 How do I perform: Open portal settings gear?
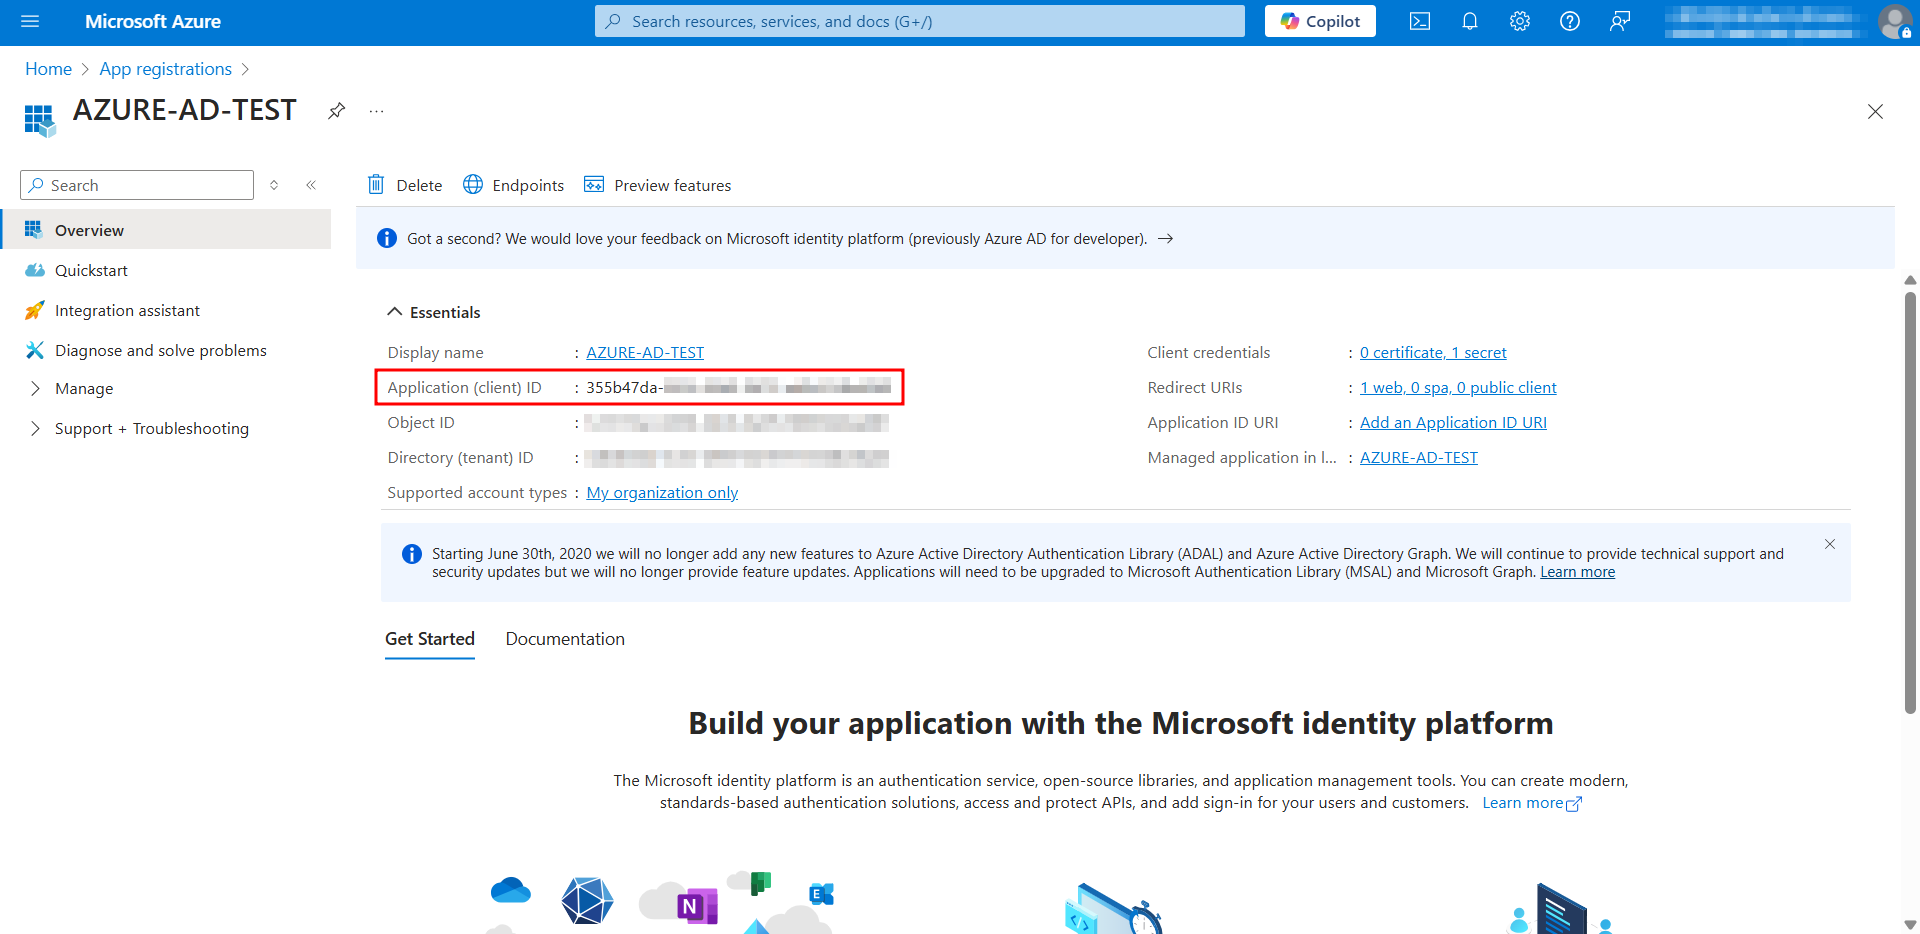click(x=1520, y=21)
